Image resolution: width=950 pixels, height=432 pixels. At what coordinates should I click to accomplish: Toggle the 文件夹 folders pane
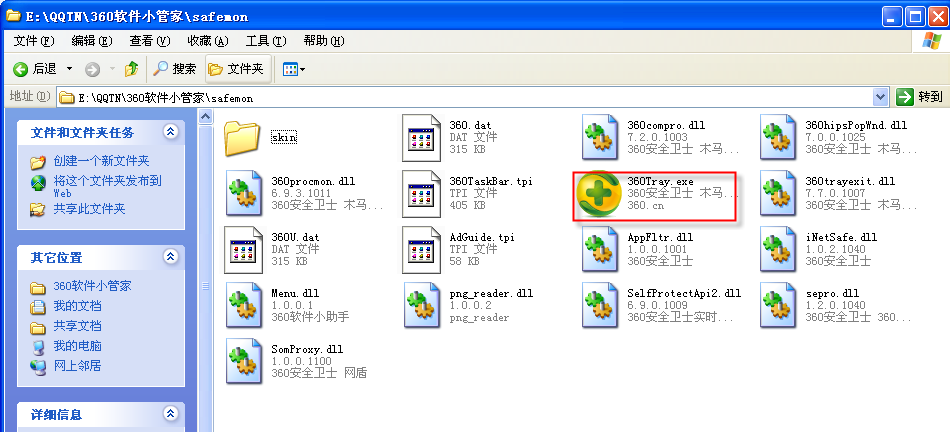237,69
